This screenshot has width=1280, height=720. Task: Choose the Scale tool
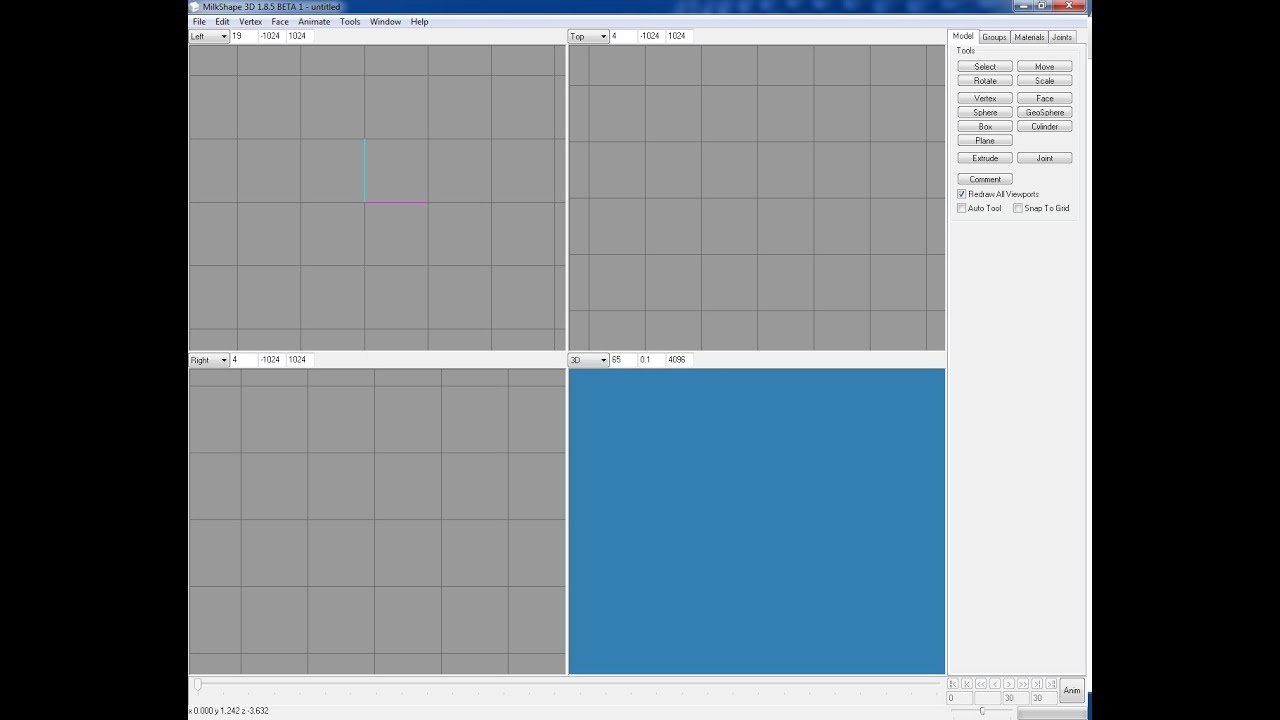1044,80
